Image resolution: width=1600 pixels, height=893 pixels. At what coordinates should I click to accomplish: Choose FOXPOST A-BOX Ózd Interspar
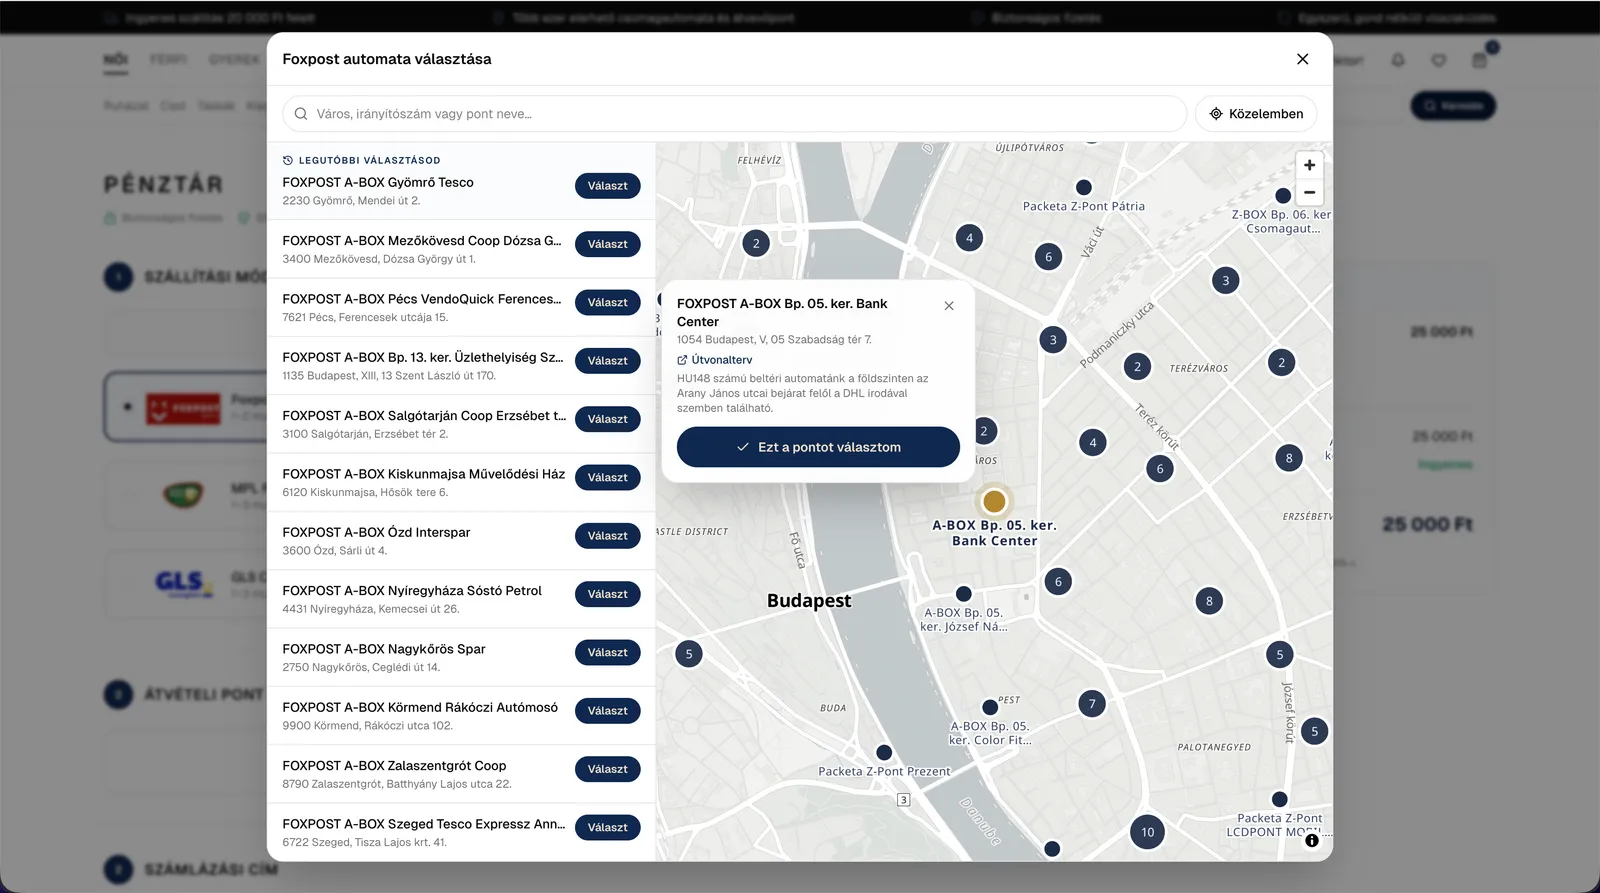point(608,536)
